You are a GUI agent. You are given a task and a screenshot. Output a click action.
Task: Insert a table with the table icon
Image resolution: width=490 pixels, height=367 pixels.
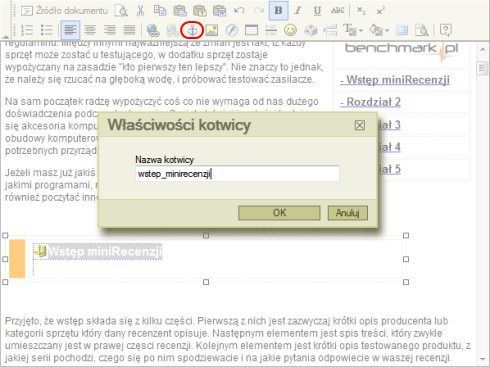click(251, 30)
